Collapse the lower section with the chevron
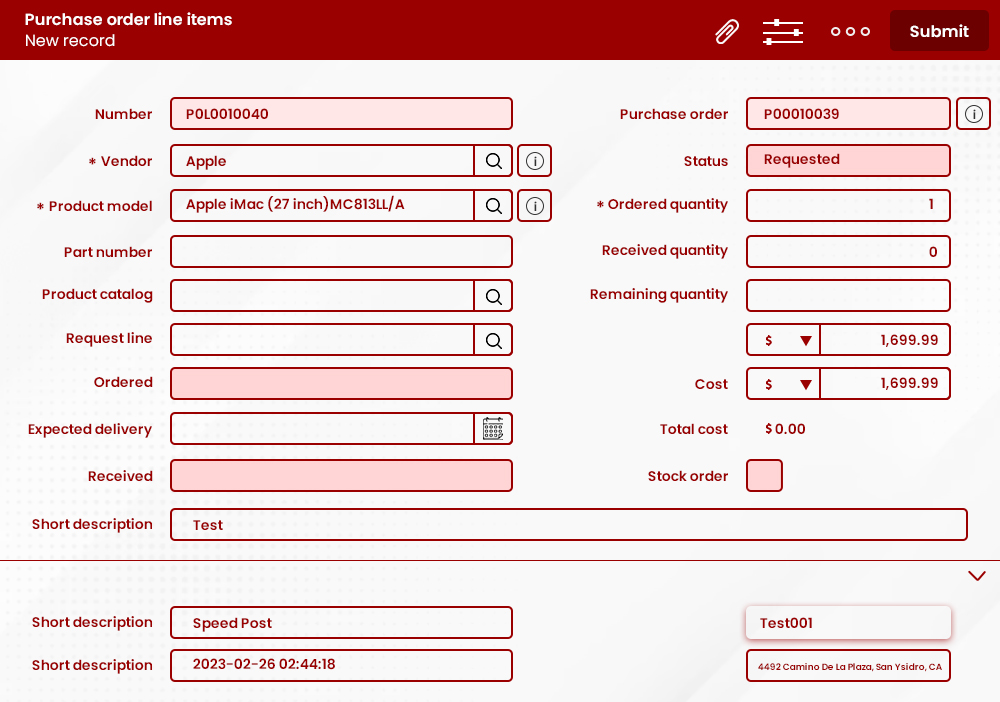This screenshot has width=1000, height=702. [x=977, y=576]
